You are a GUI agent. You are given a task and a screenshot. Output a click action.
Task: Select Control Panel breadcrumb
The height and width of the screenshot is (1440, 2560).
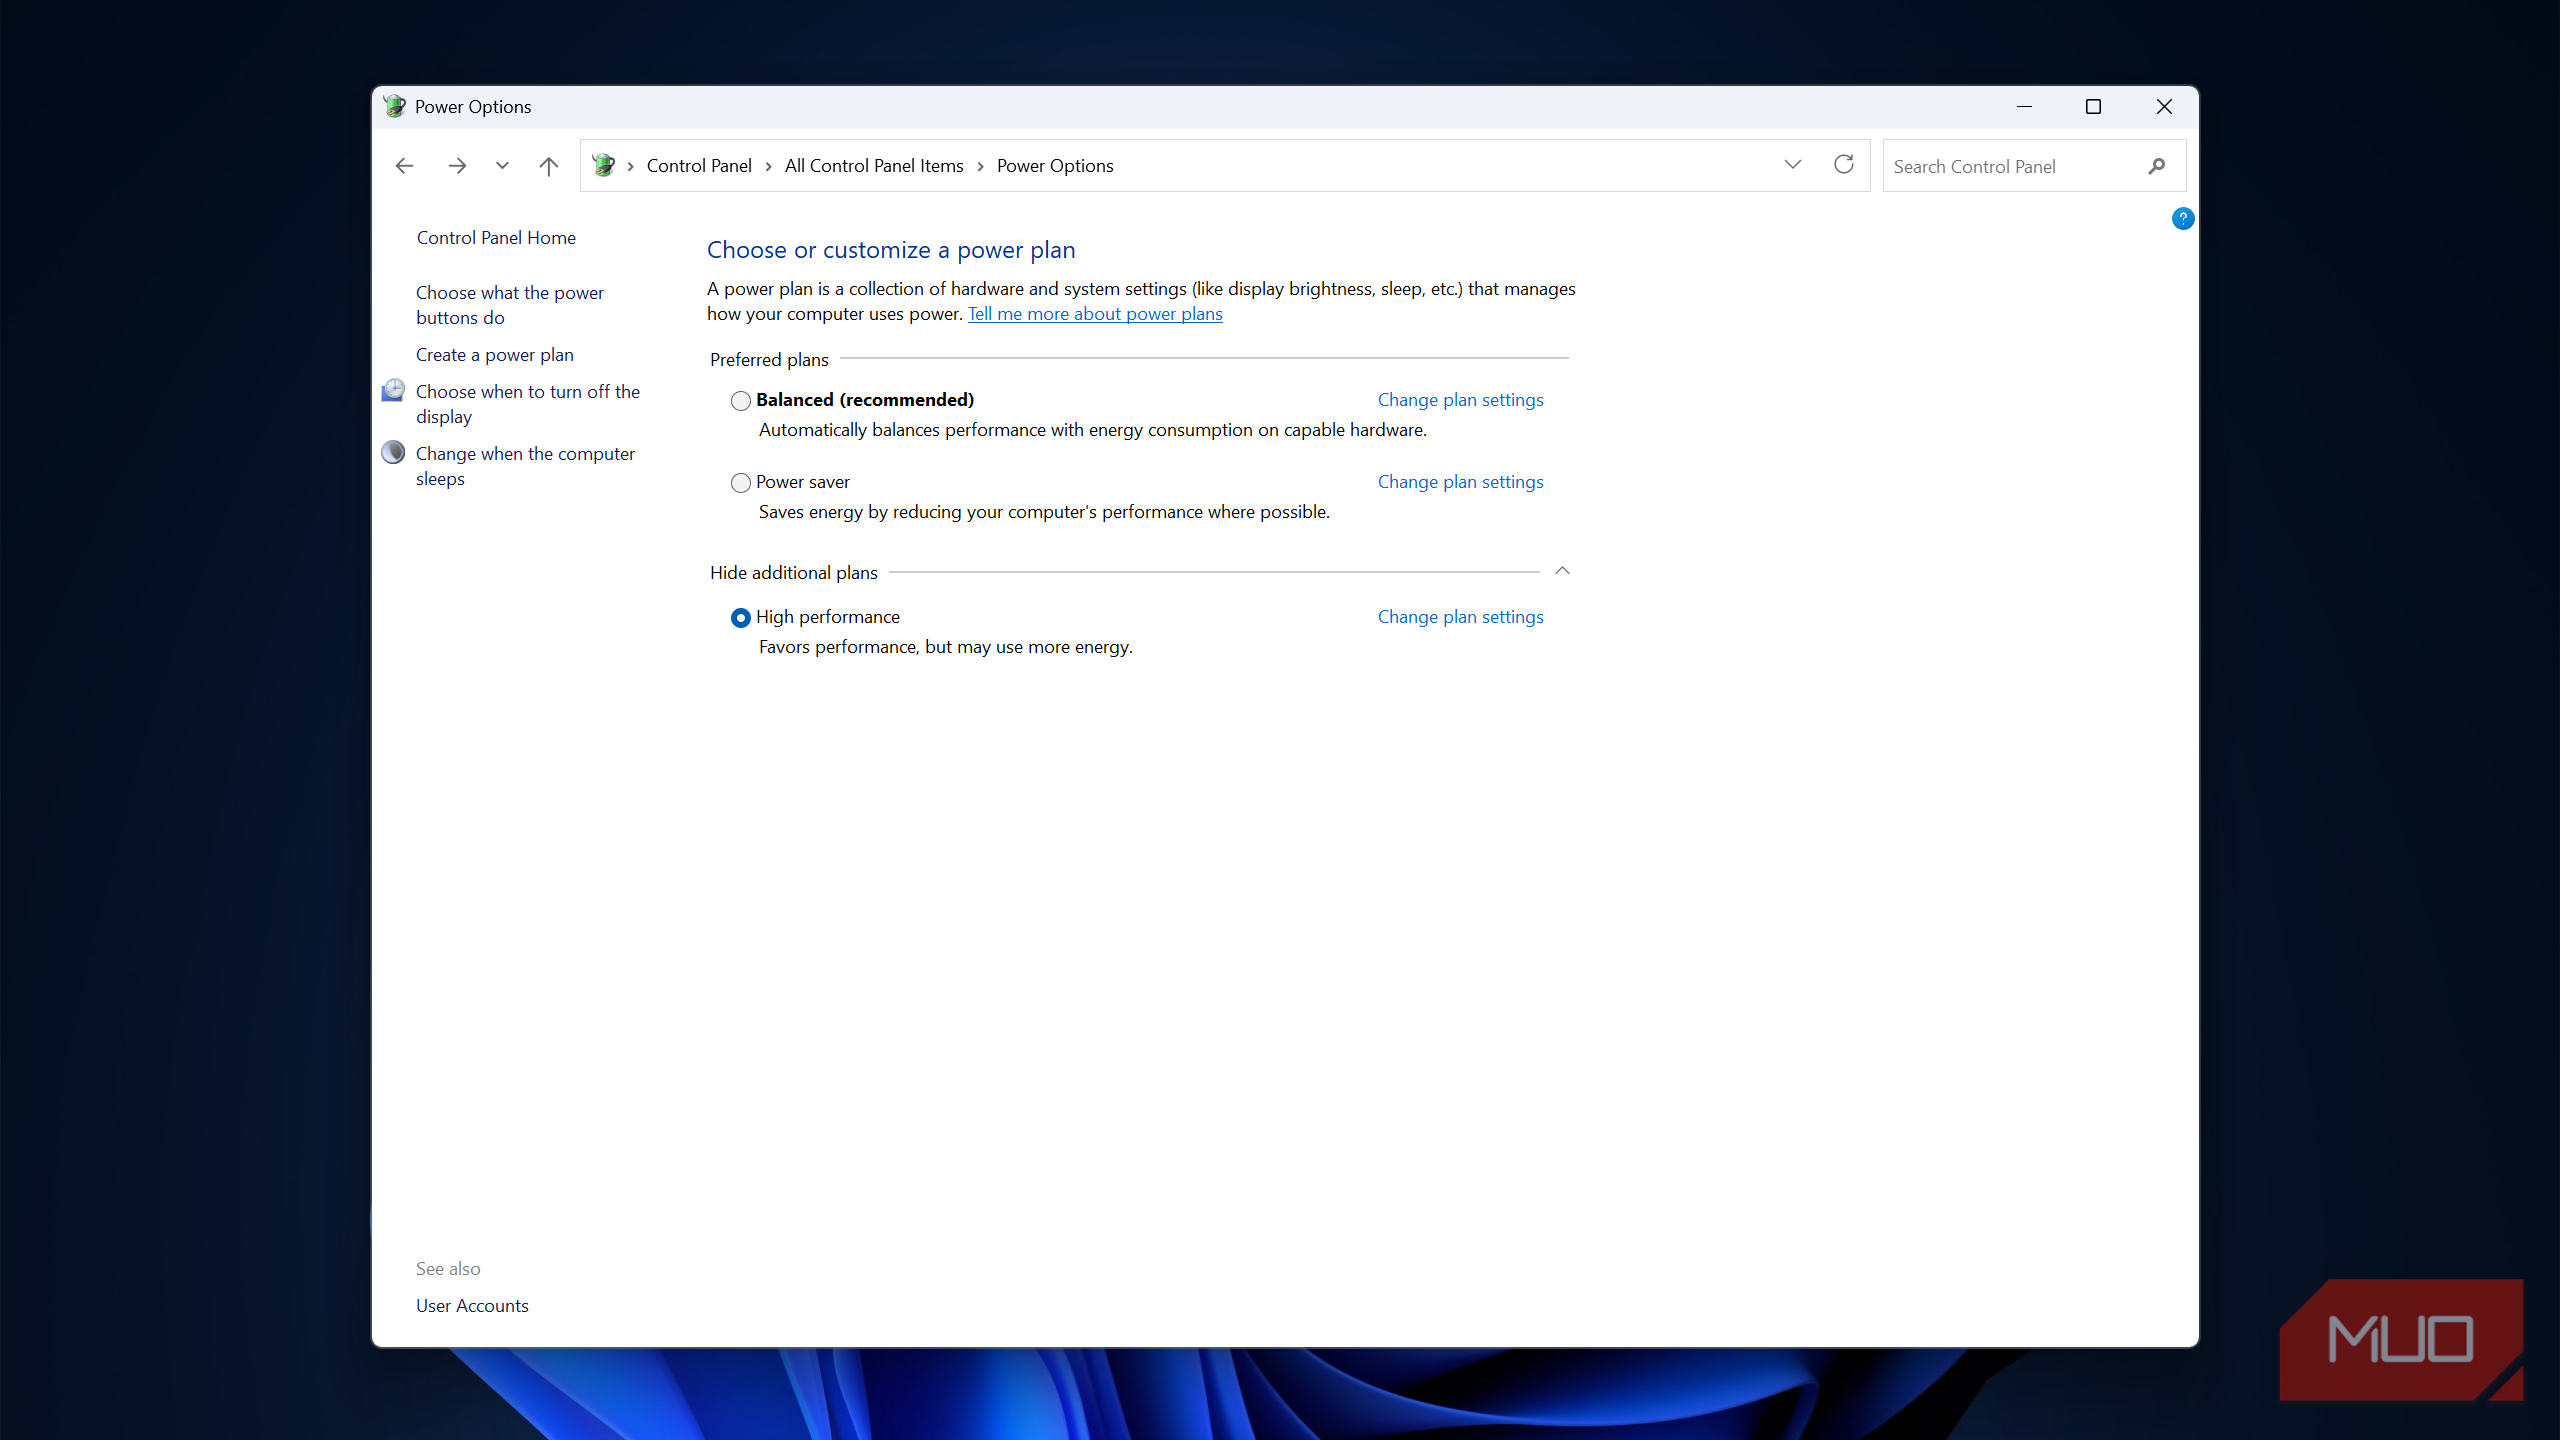pyautogui.click(x=699, y=166)
